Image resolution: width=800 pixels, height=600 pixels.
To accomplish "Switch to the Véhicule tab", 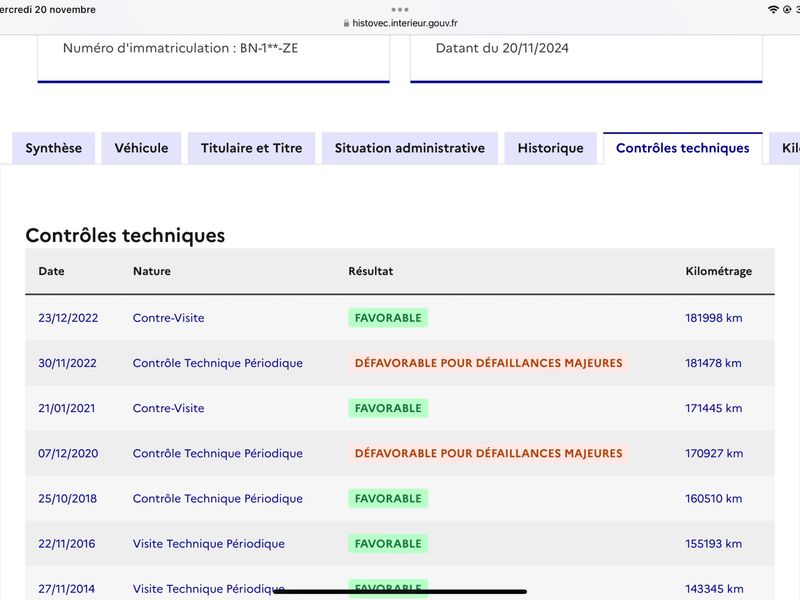I will (141, 148).
